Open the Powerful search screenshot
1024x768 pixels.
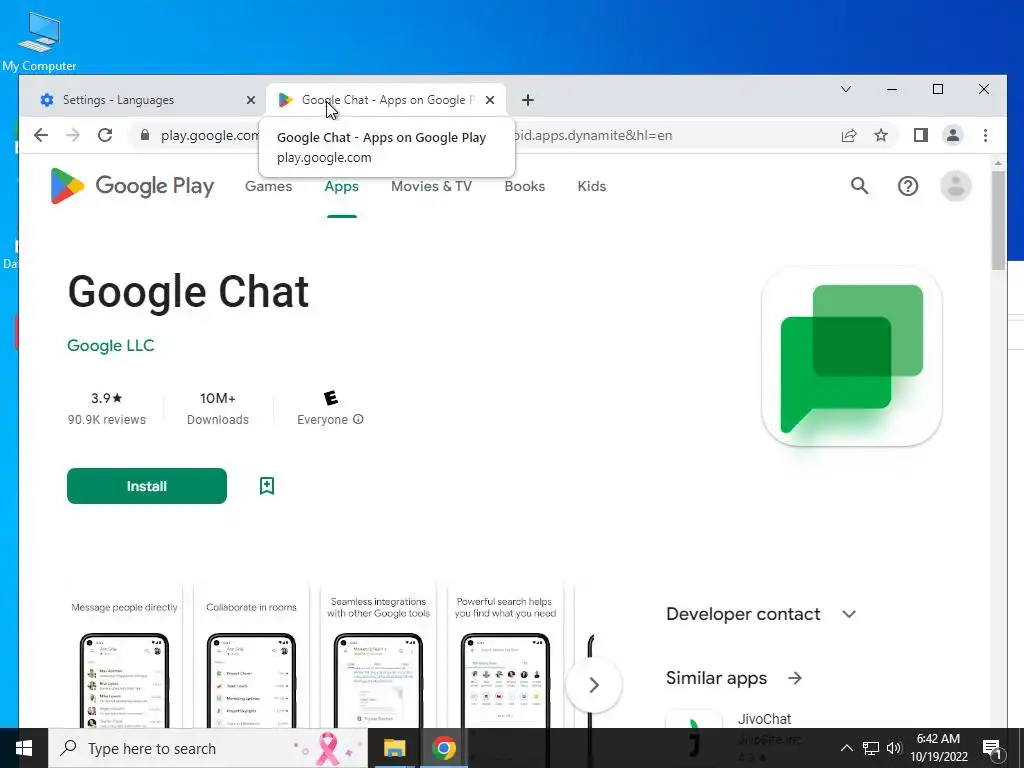[x=505, y=656]
